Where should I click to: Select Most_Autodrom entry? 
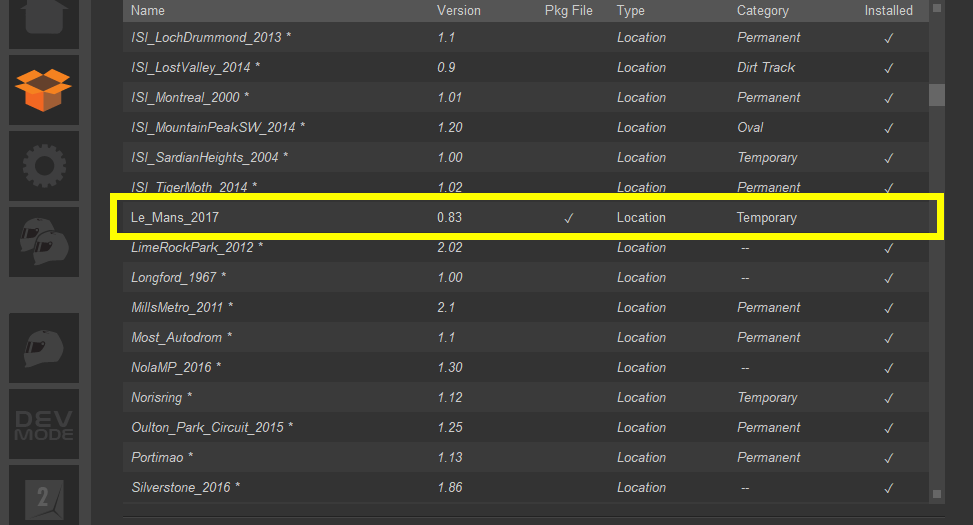[526, 337]
